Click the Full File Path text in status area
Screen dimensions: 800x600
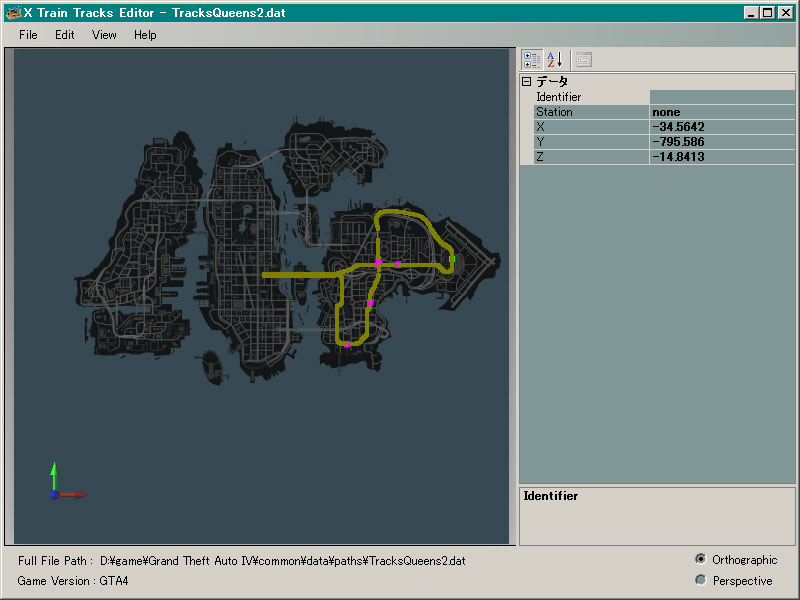click(241, 561)
